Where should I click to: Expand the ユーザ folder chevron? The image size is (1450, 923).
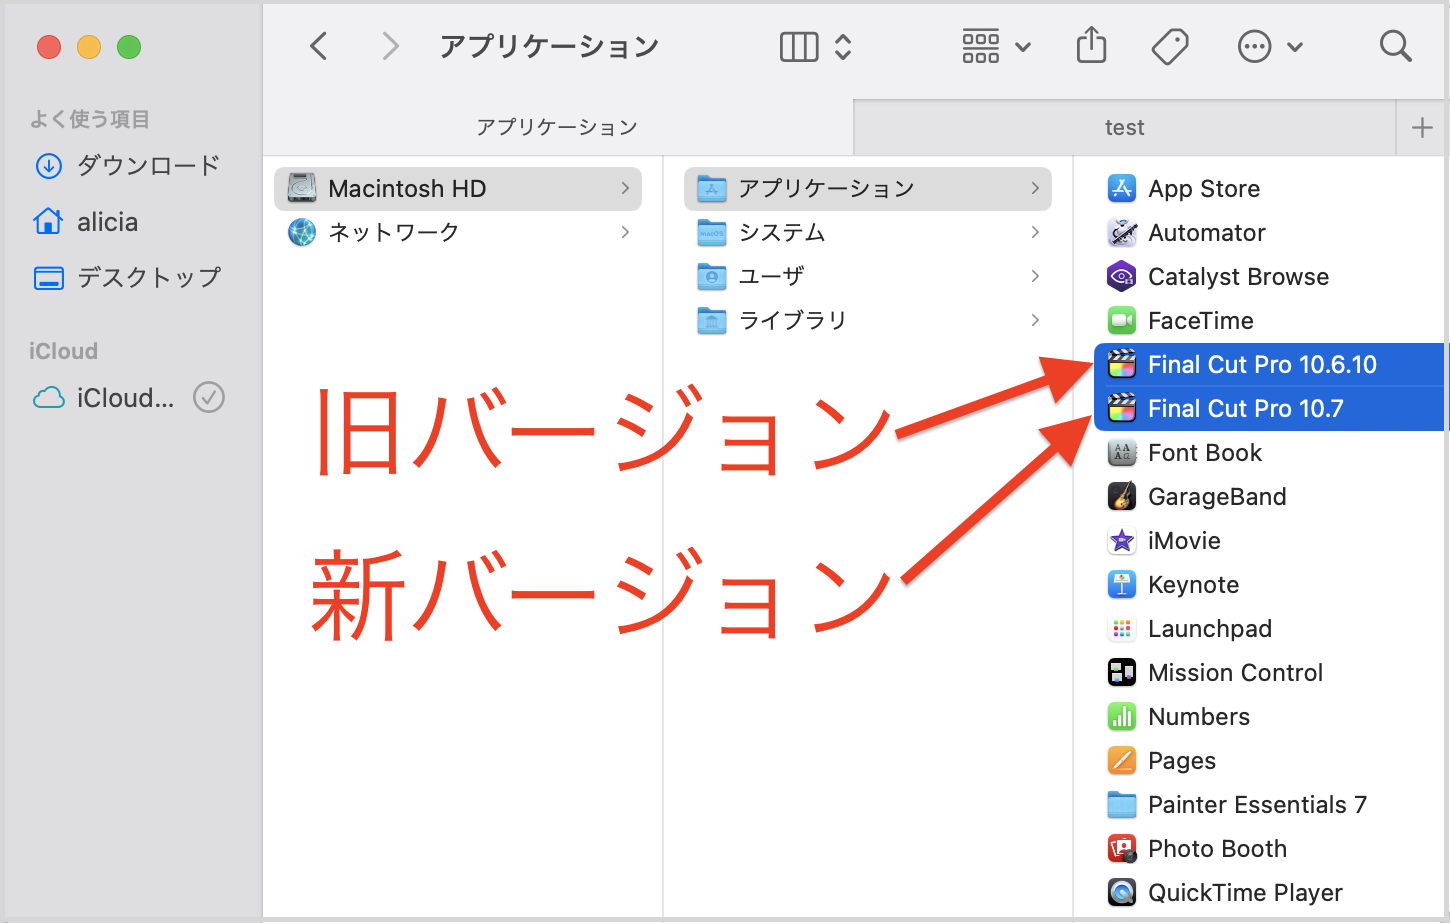click(x=1035, y=276)
